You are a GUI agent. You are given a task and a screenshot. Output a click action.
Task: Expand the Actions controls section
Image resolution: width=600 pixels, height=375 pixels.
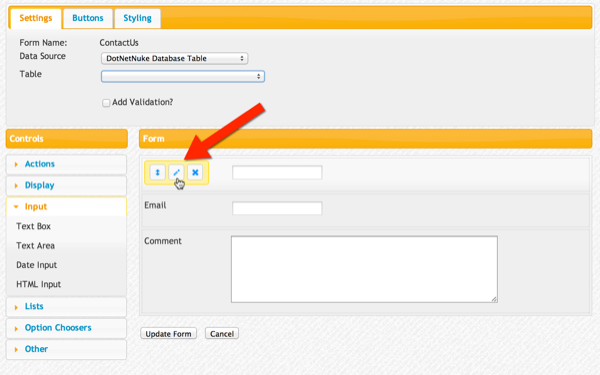(66, 164)
